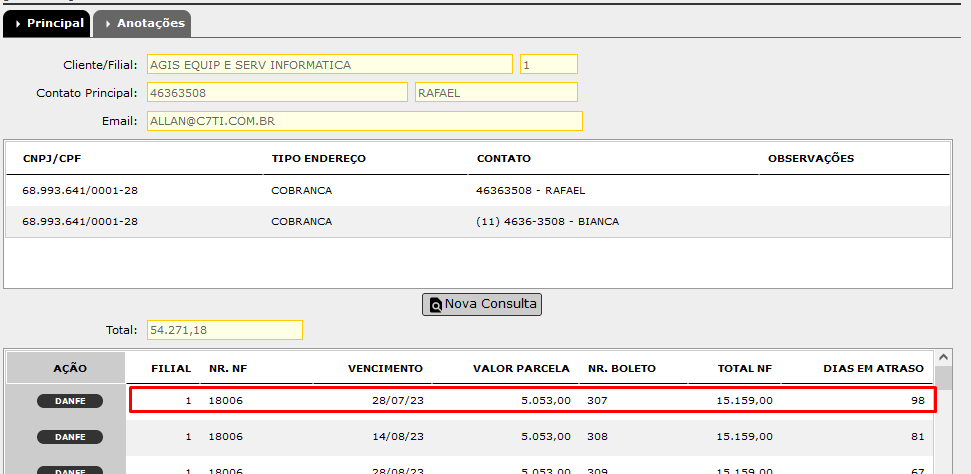Click the DIAS EM ATRASO column header

pos(873,369)
